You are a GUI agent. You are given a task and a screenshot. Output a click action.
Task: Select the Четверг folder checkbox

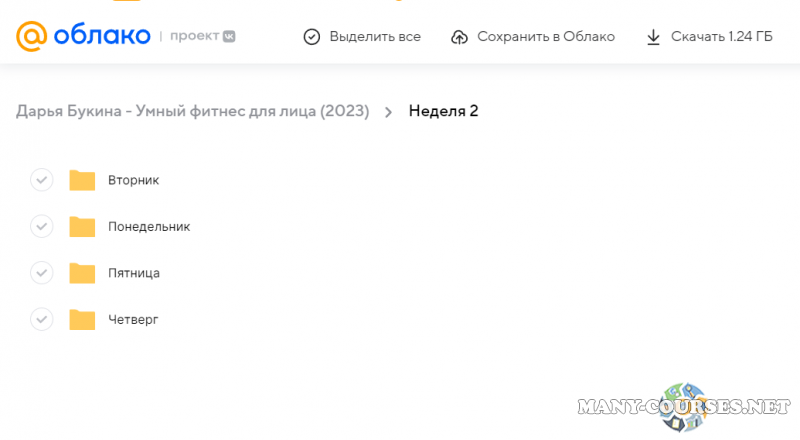tap(41, 320)
